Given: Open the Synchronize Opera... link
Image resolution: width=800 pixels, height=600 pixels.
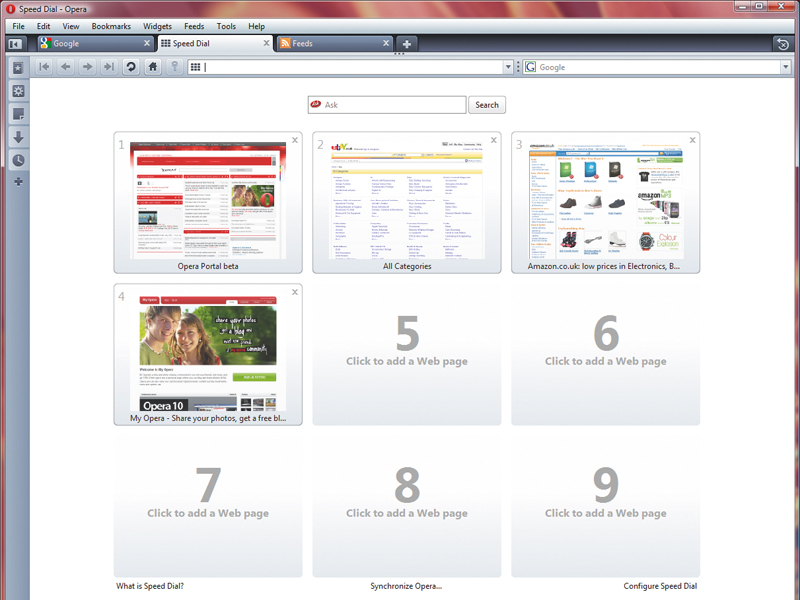Looking at the screenshot, I should (406, 586).
